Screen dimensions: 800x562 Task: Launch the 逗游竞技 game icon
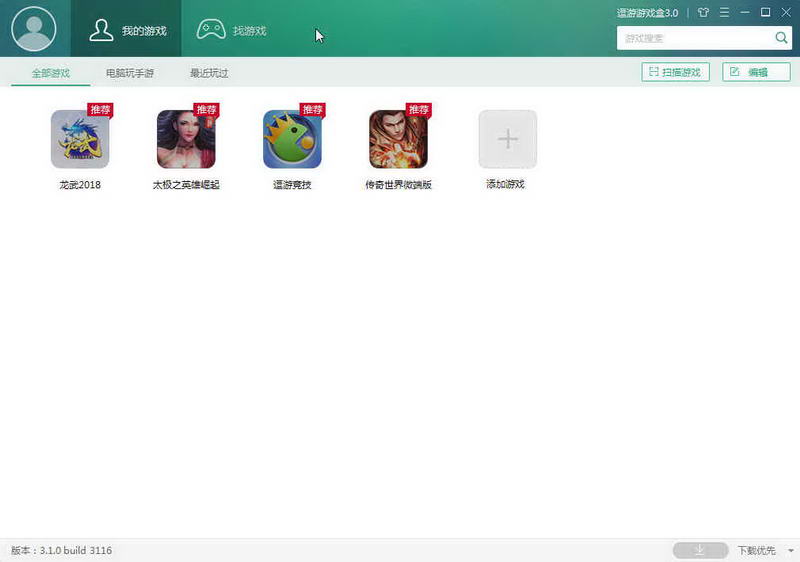292,139
